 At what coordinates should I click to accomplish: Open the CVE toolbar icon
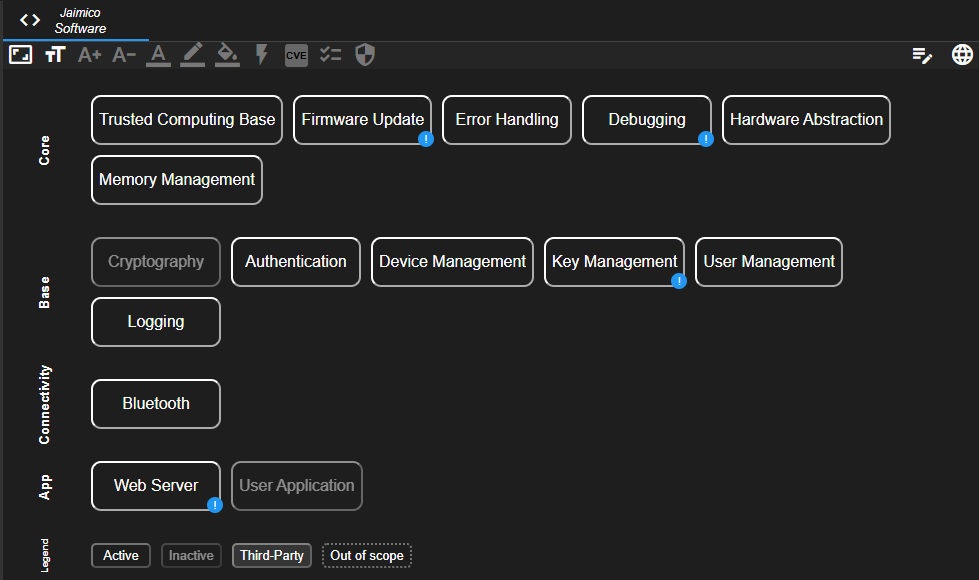pos(296,55)
